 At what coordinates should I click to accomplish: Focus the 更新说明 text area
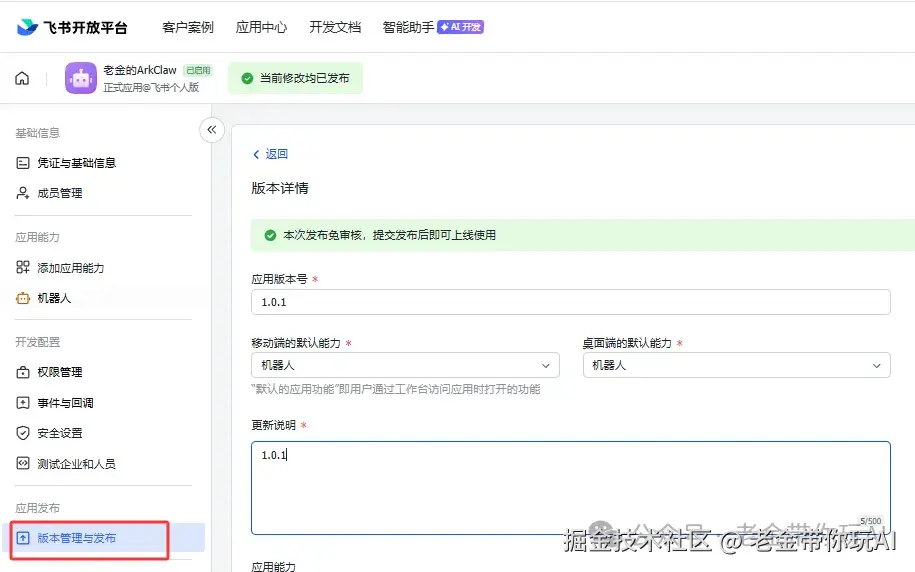[x=571, y=488]
